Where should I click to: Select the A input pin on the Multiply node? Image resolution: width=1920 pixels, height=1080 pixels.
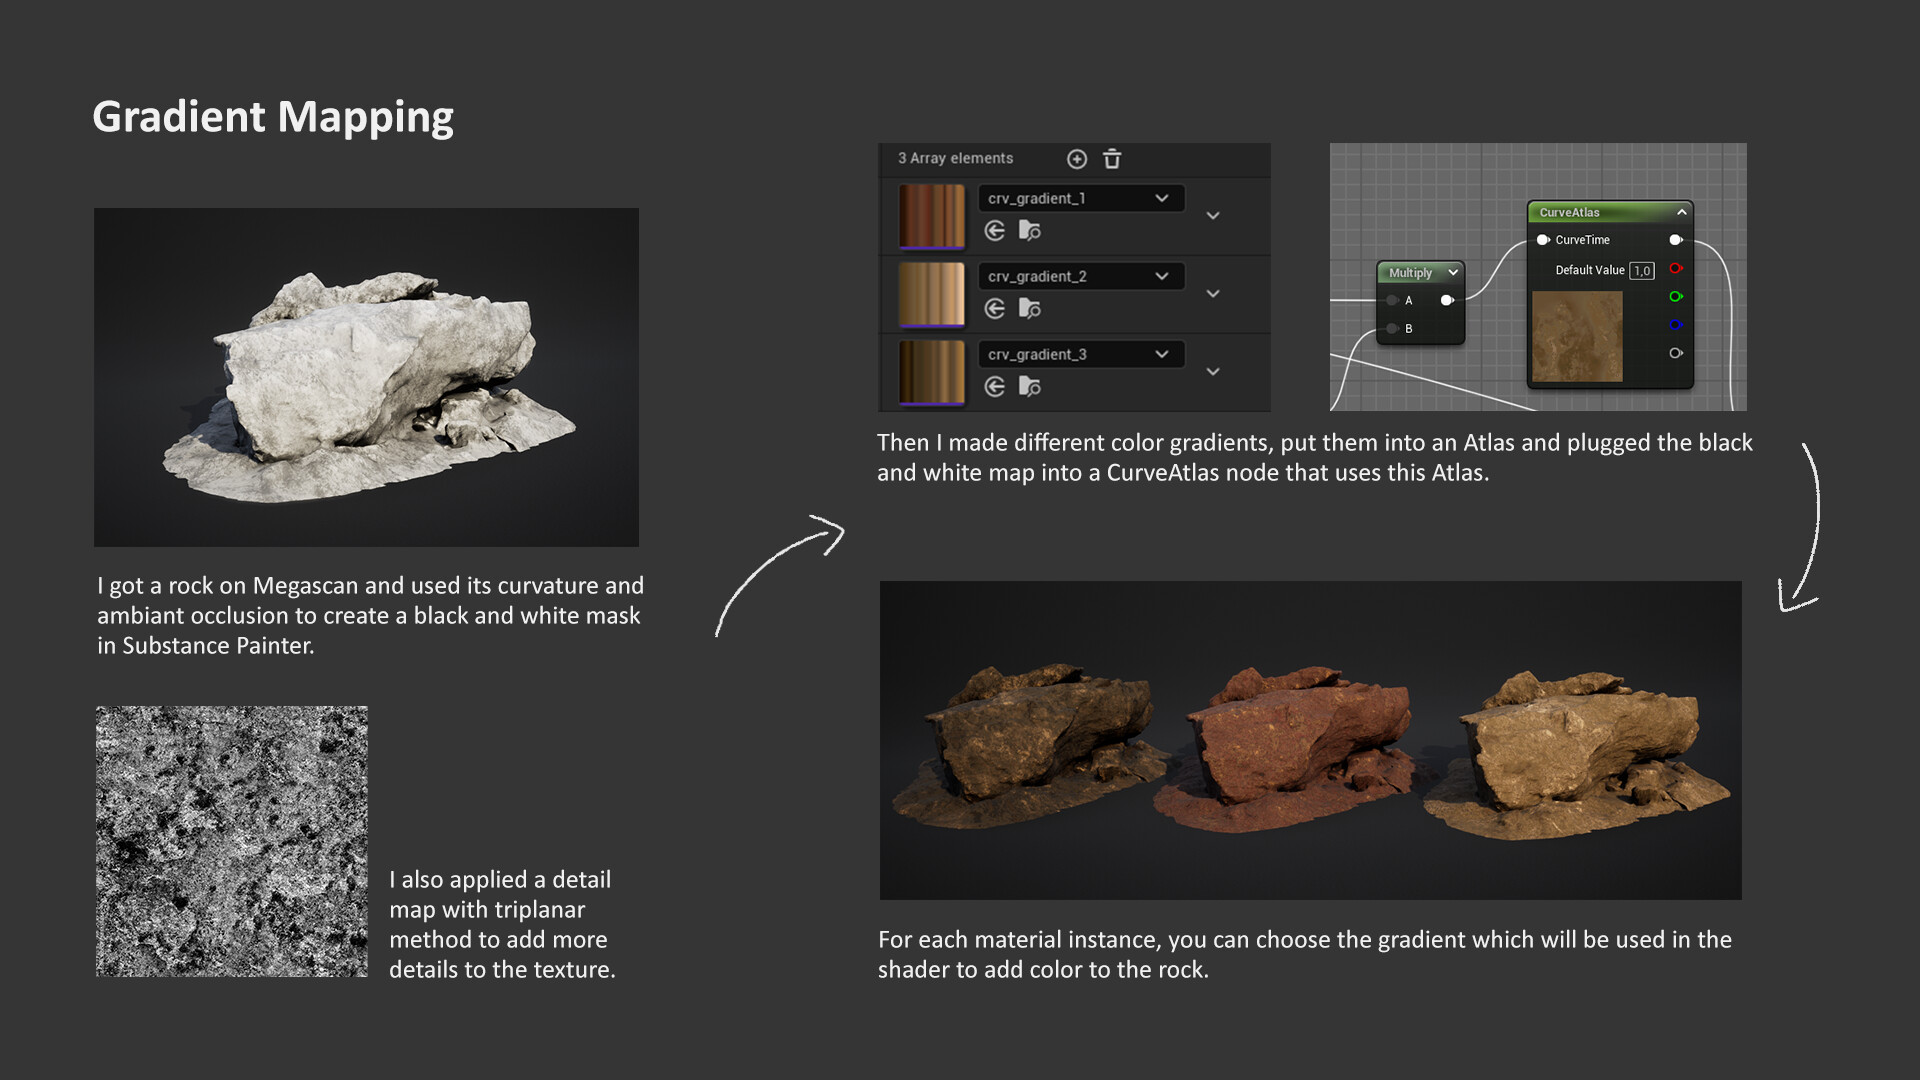[x=1392, y=300]
